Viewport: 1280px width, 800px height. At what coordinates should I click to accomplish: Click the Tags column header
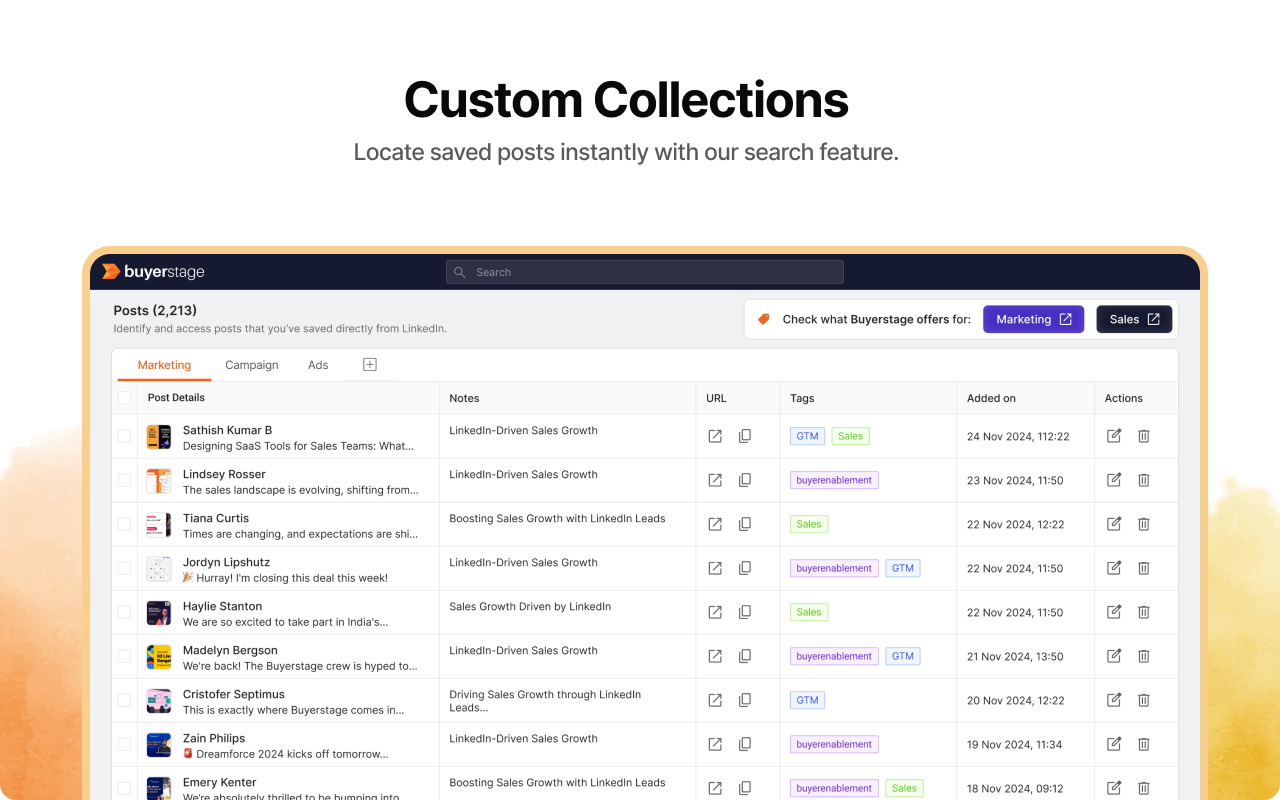802,398
